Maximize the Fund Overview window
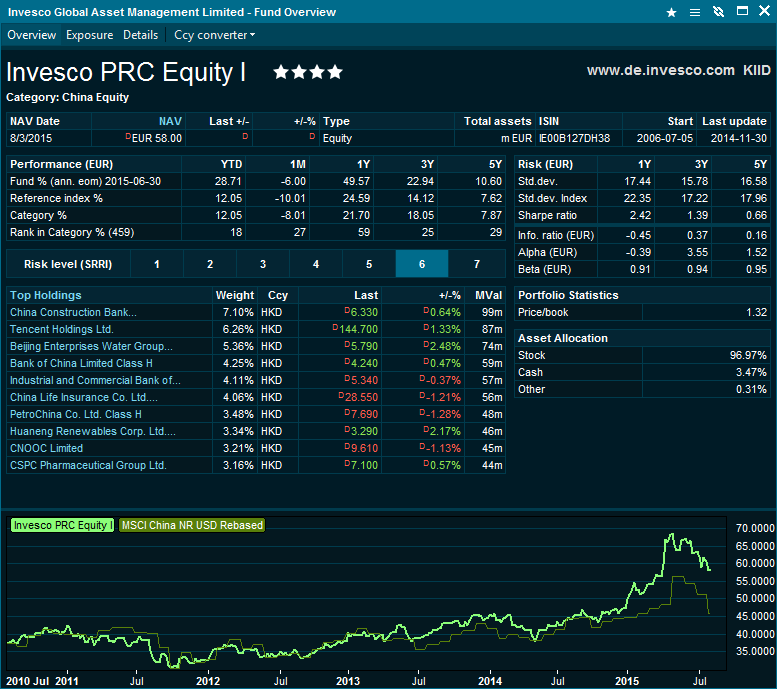777x689 pixels. pos(742,11)
